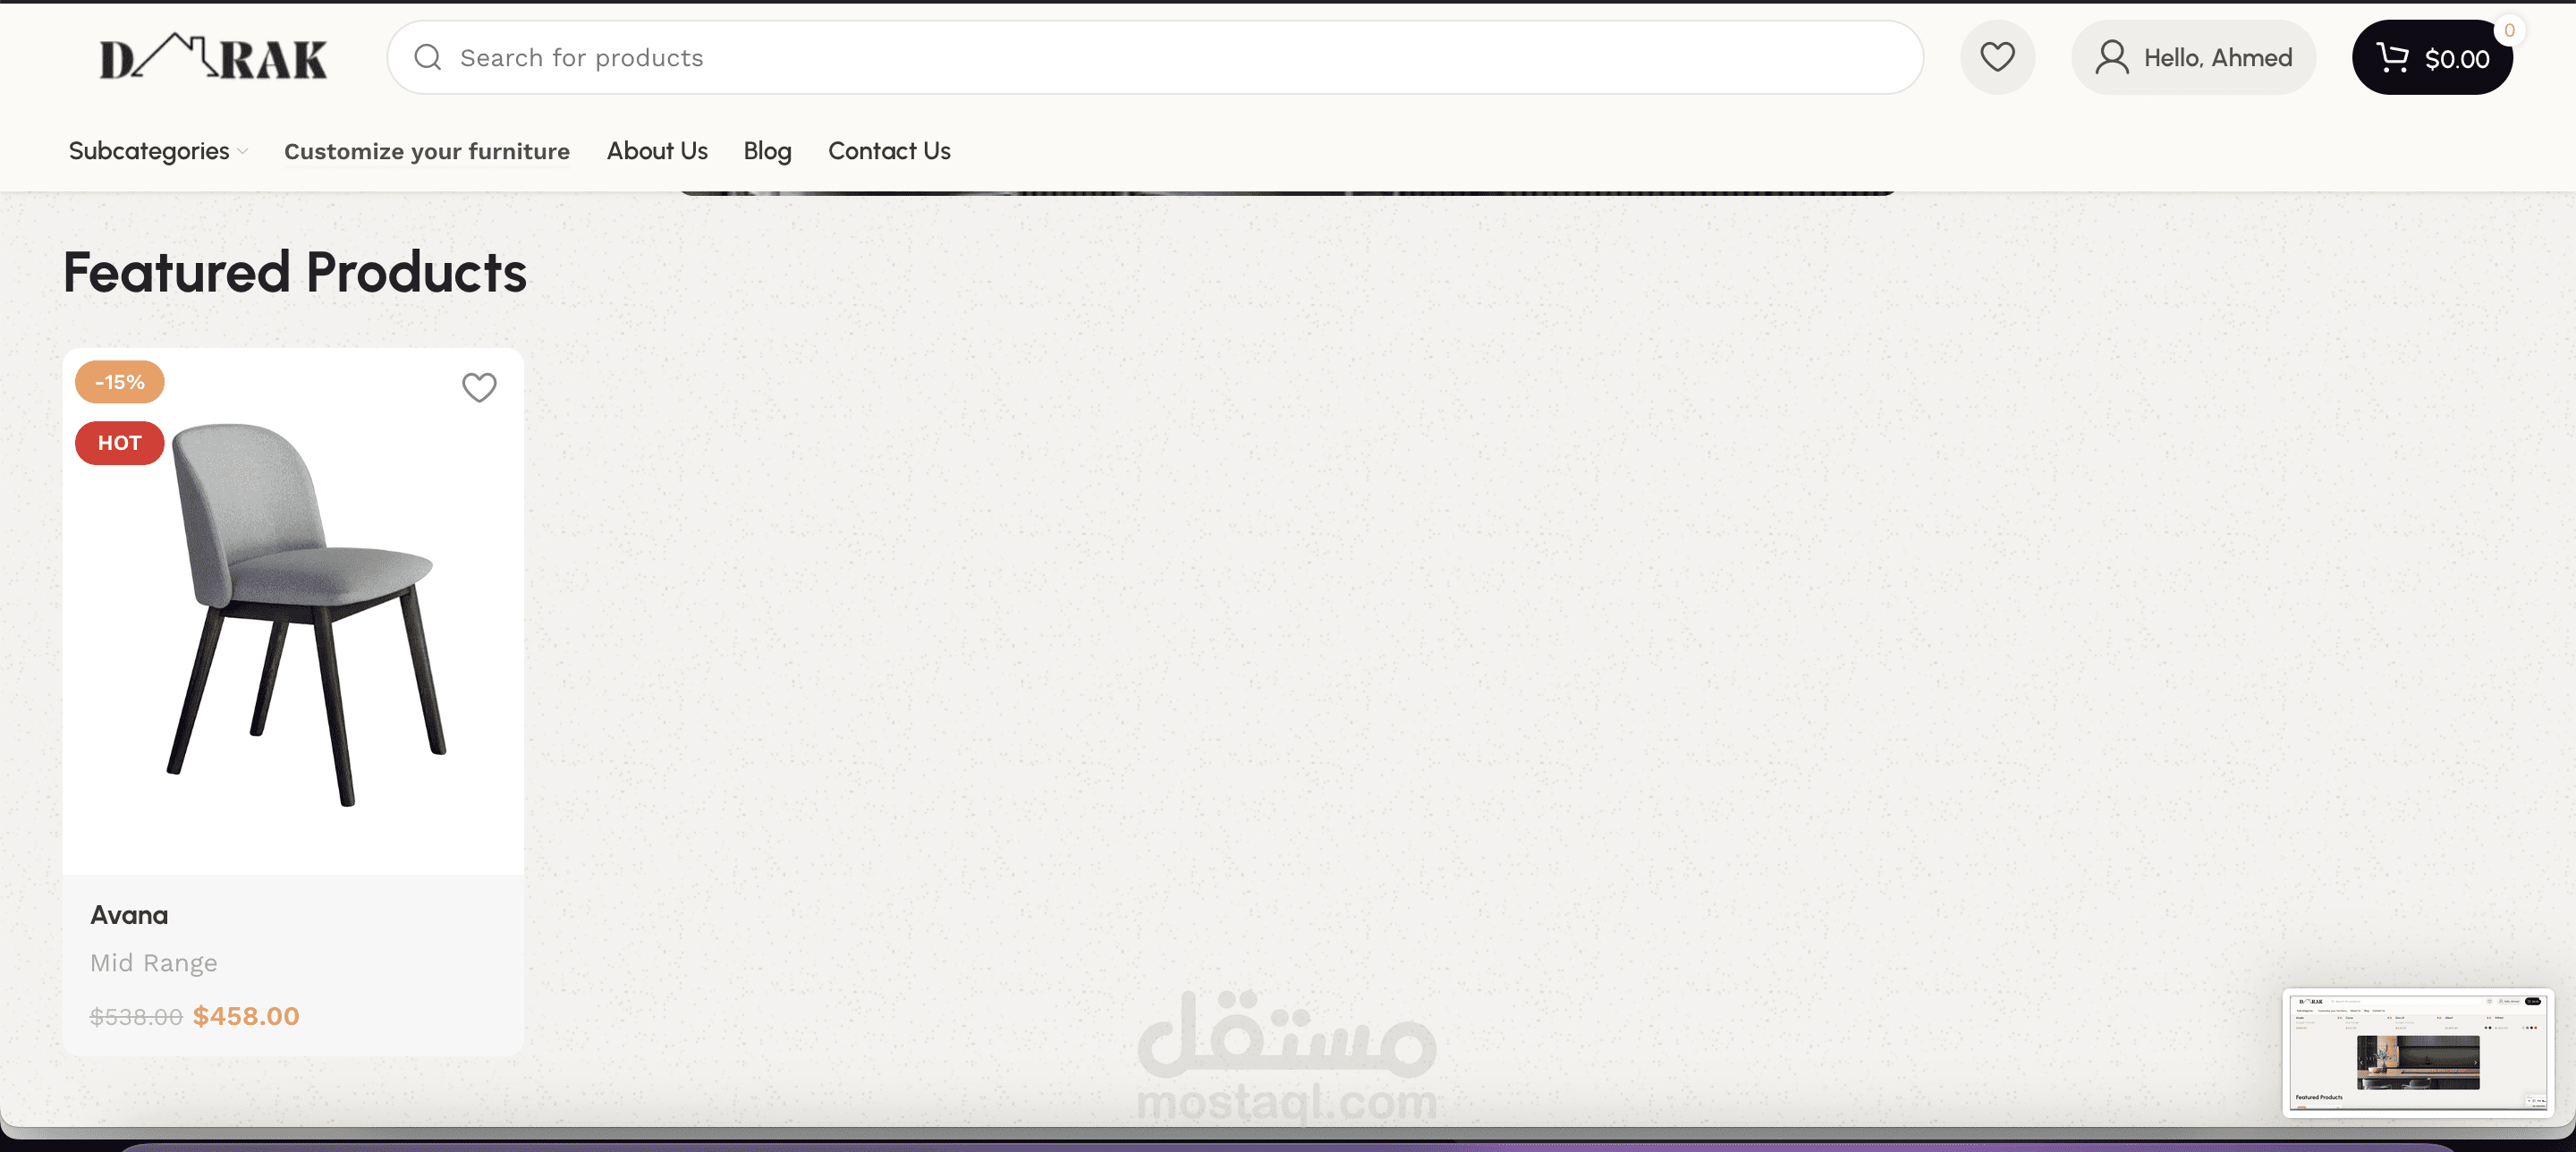Click the user account icon
Screen dimensions: 2576x1152
[2111, 58]
